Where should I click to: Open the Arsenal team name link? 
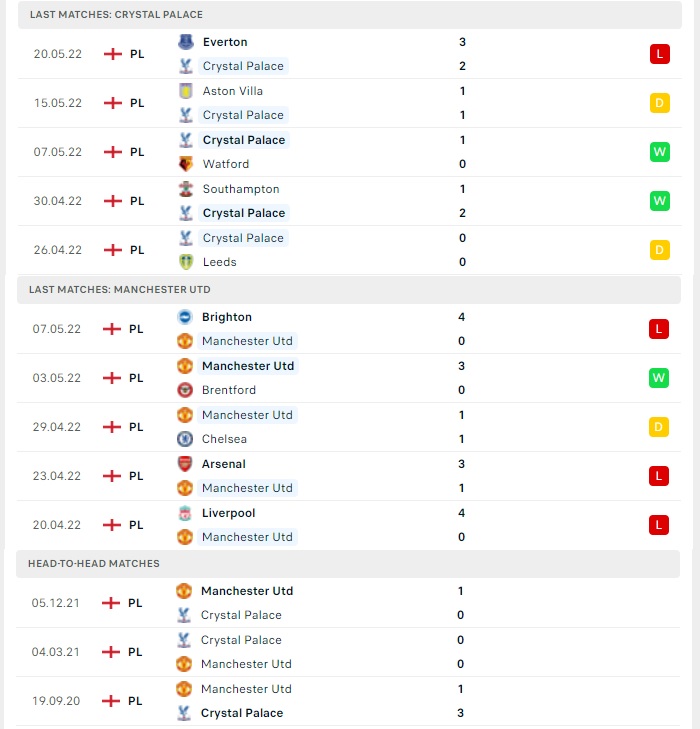[x=224, y=464]
